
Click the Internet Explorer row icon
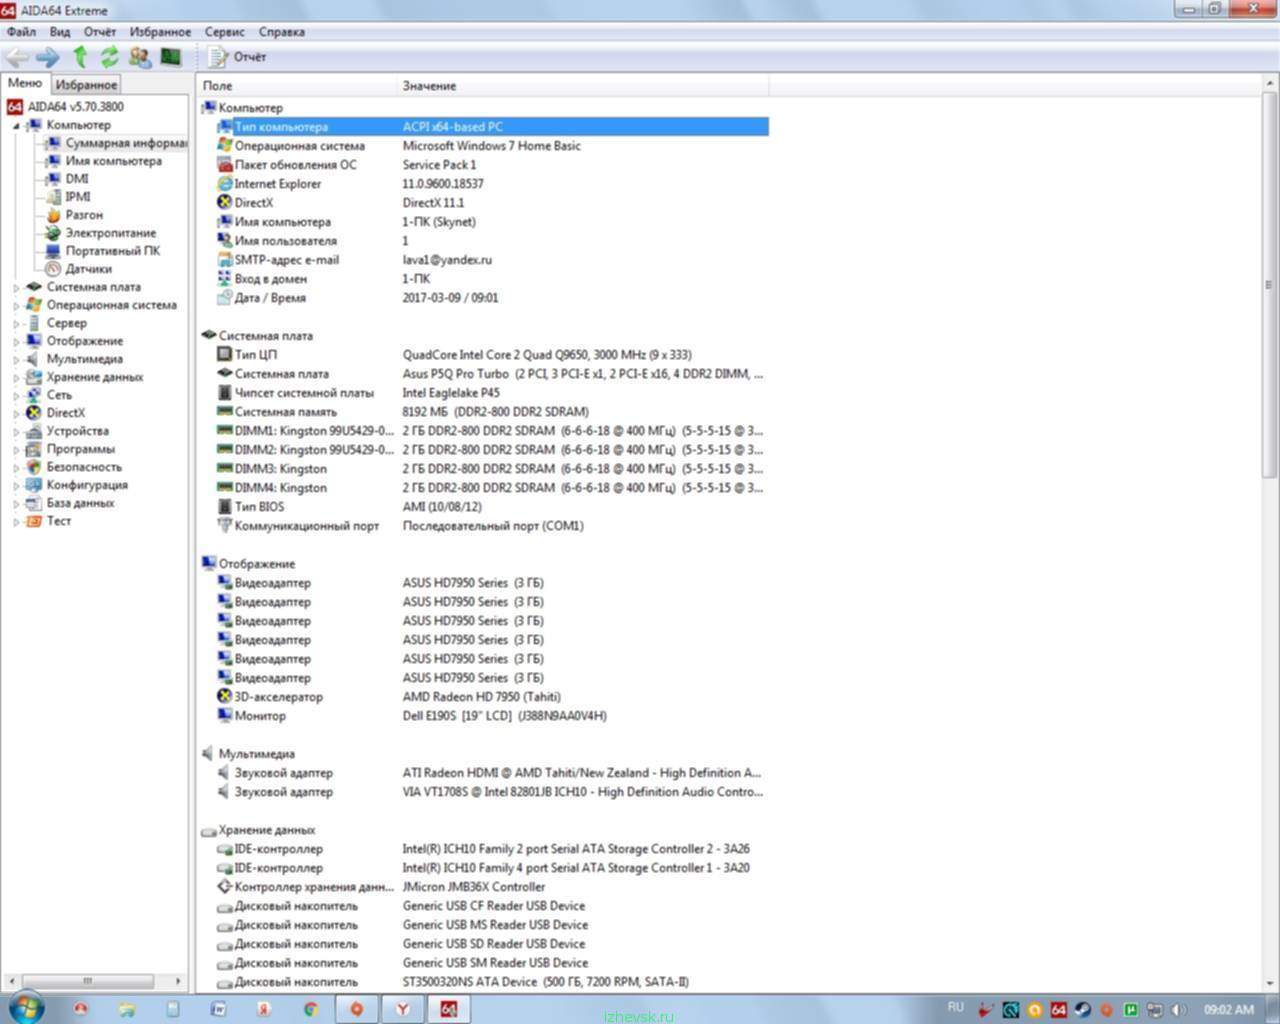(225, 184)
